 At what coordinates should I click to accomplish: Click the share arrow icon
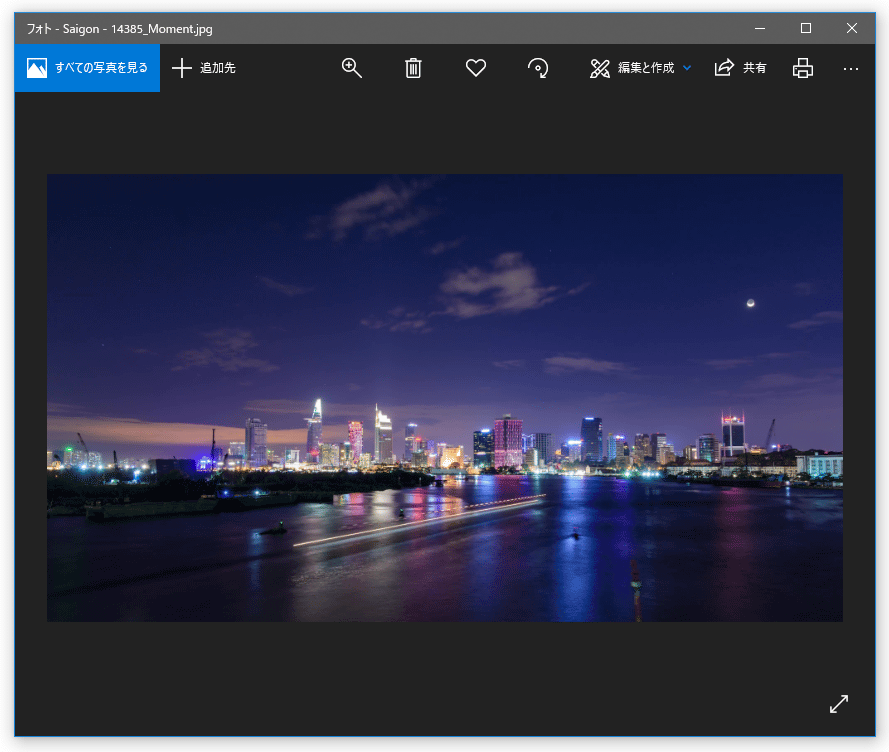724,68
